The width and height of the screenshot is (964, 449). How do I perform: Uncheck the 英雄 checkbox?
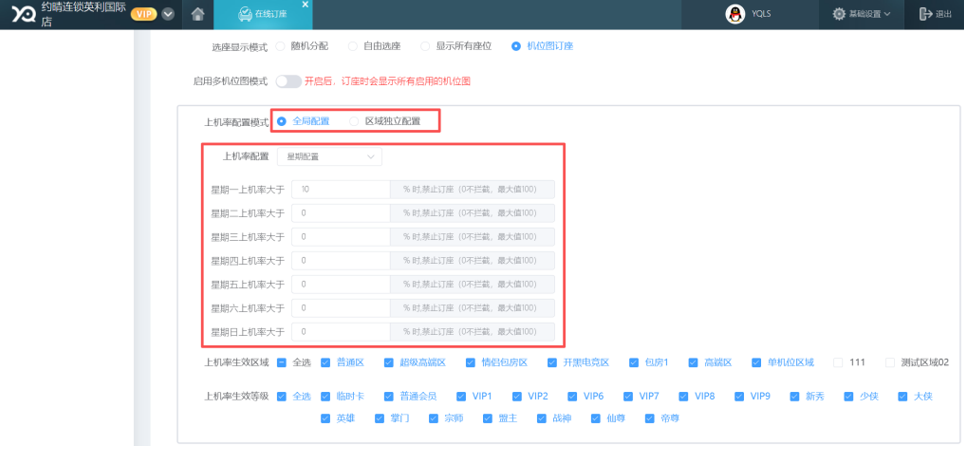326,418
